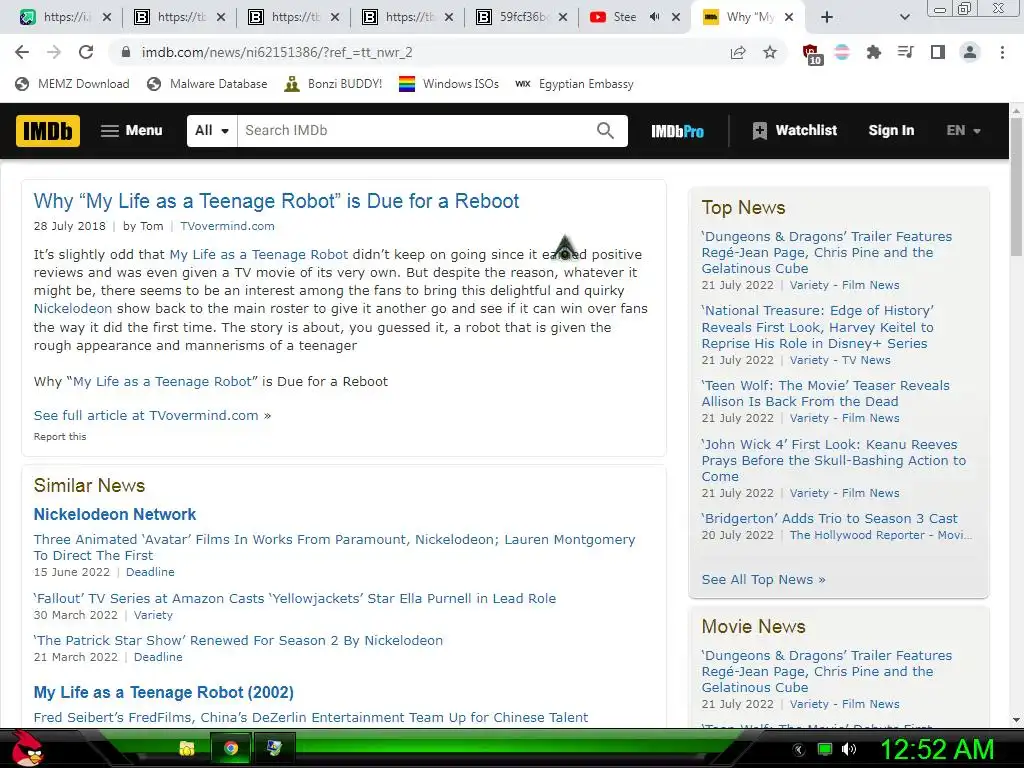Open See All Top News link

[x=763, y=580]
